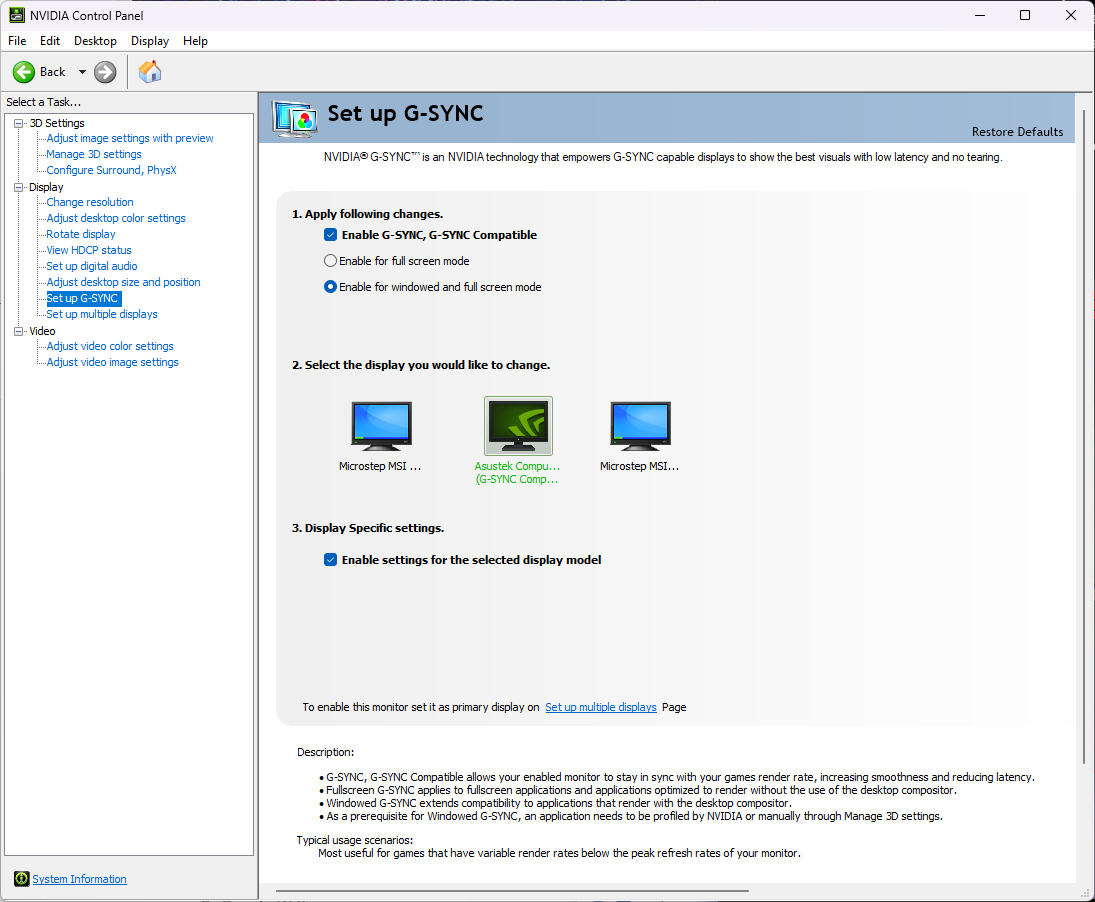Viewport: 1095px width, 902px height.
Task: Collapse the Video tree node
Action: click(x=19, y=331)
